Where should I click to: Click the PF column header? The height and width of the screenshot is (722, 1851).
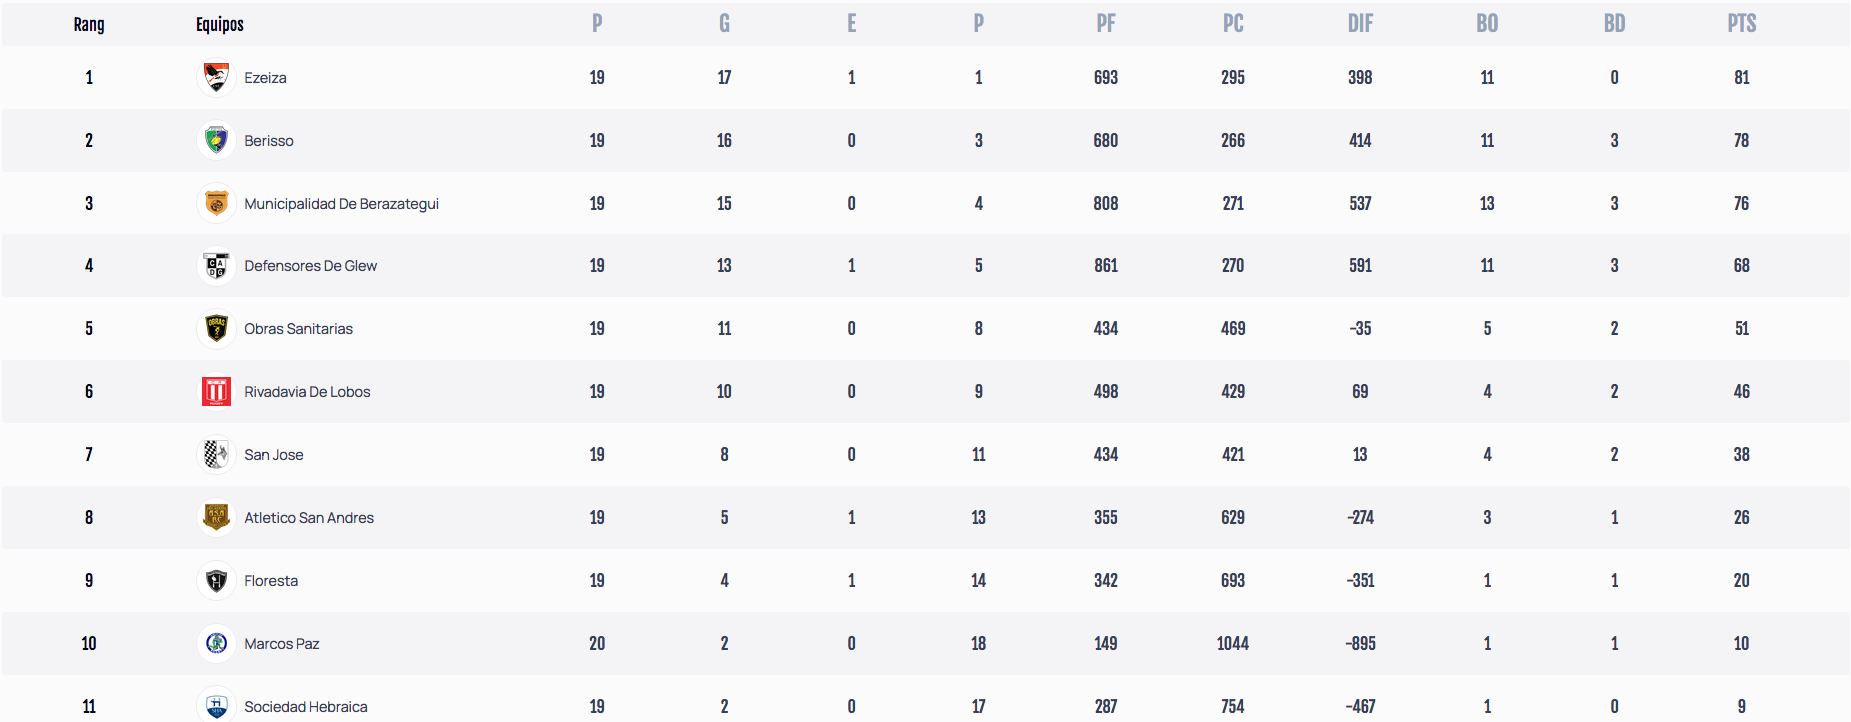pos(1105,24)
